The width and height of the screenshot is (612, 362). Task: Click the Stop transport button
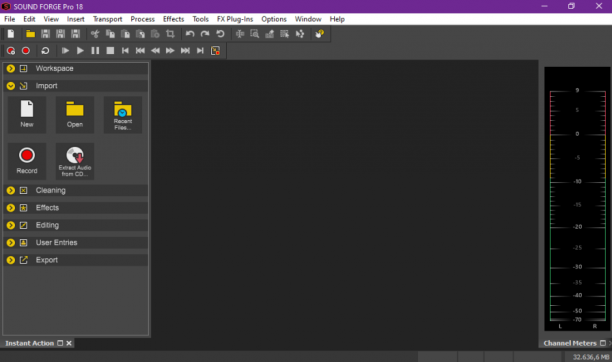[x=110, y=51]
